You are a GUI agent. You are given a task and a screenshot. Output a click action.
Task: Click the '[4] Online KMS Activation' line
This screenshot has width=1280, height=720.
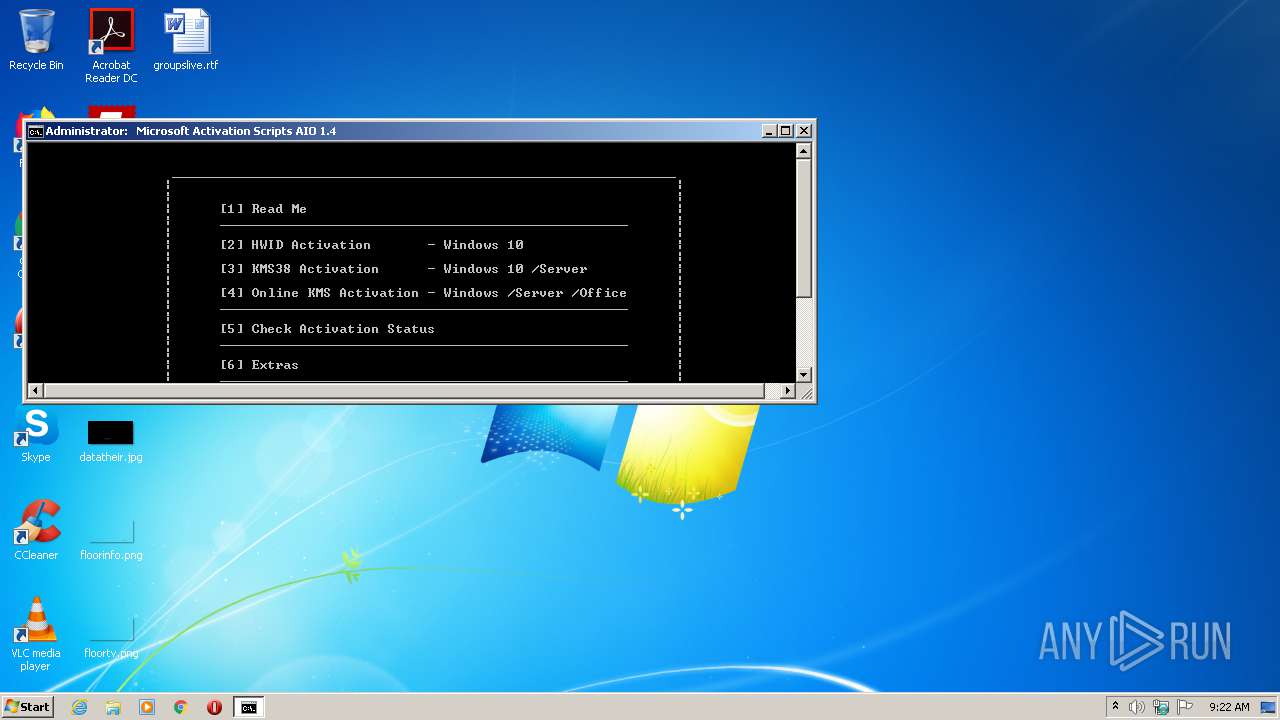[x=423, y=293]
